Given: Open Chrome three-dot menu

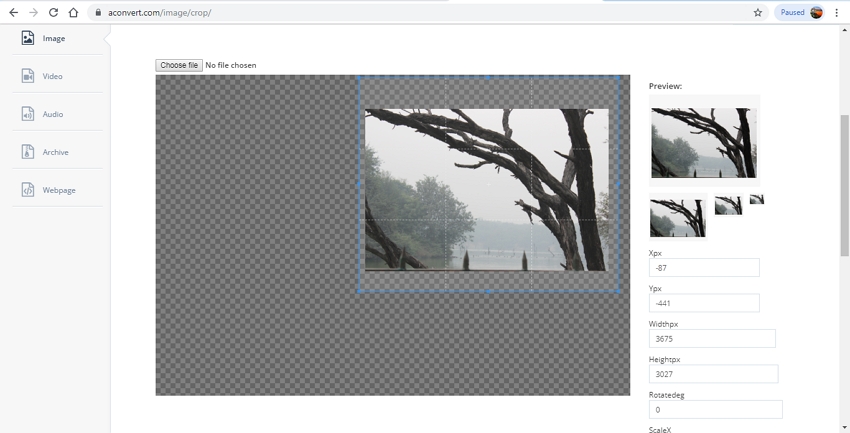Looking at the screenshot, I should pos(837,13).
